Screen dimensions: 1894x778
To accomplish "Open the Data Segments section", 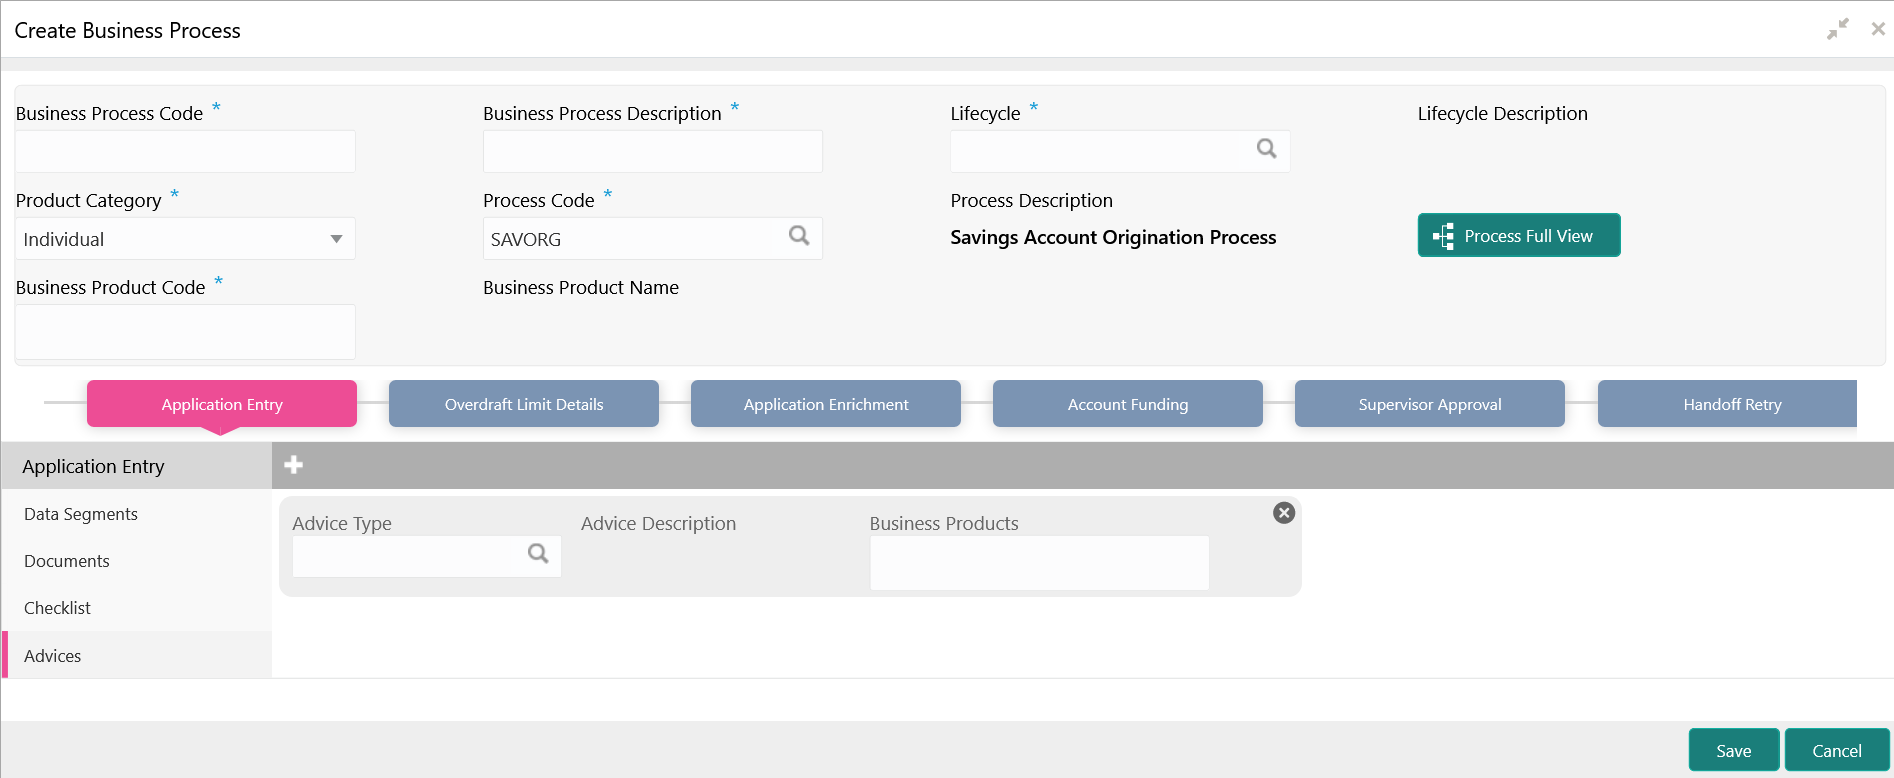I will pos(81,514).
